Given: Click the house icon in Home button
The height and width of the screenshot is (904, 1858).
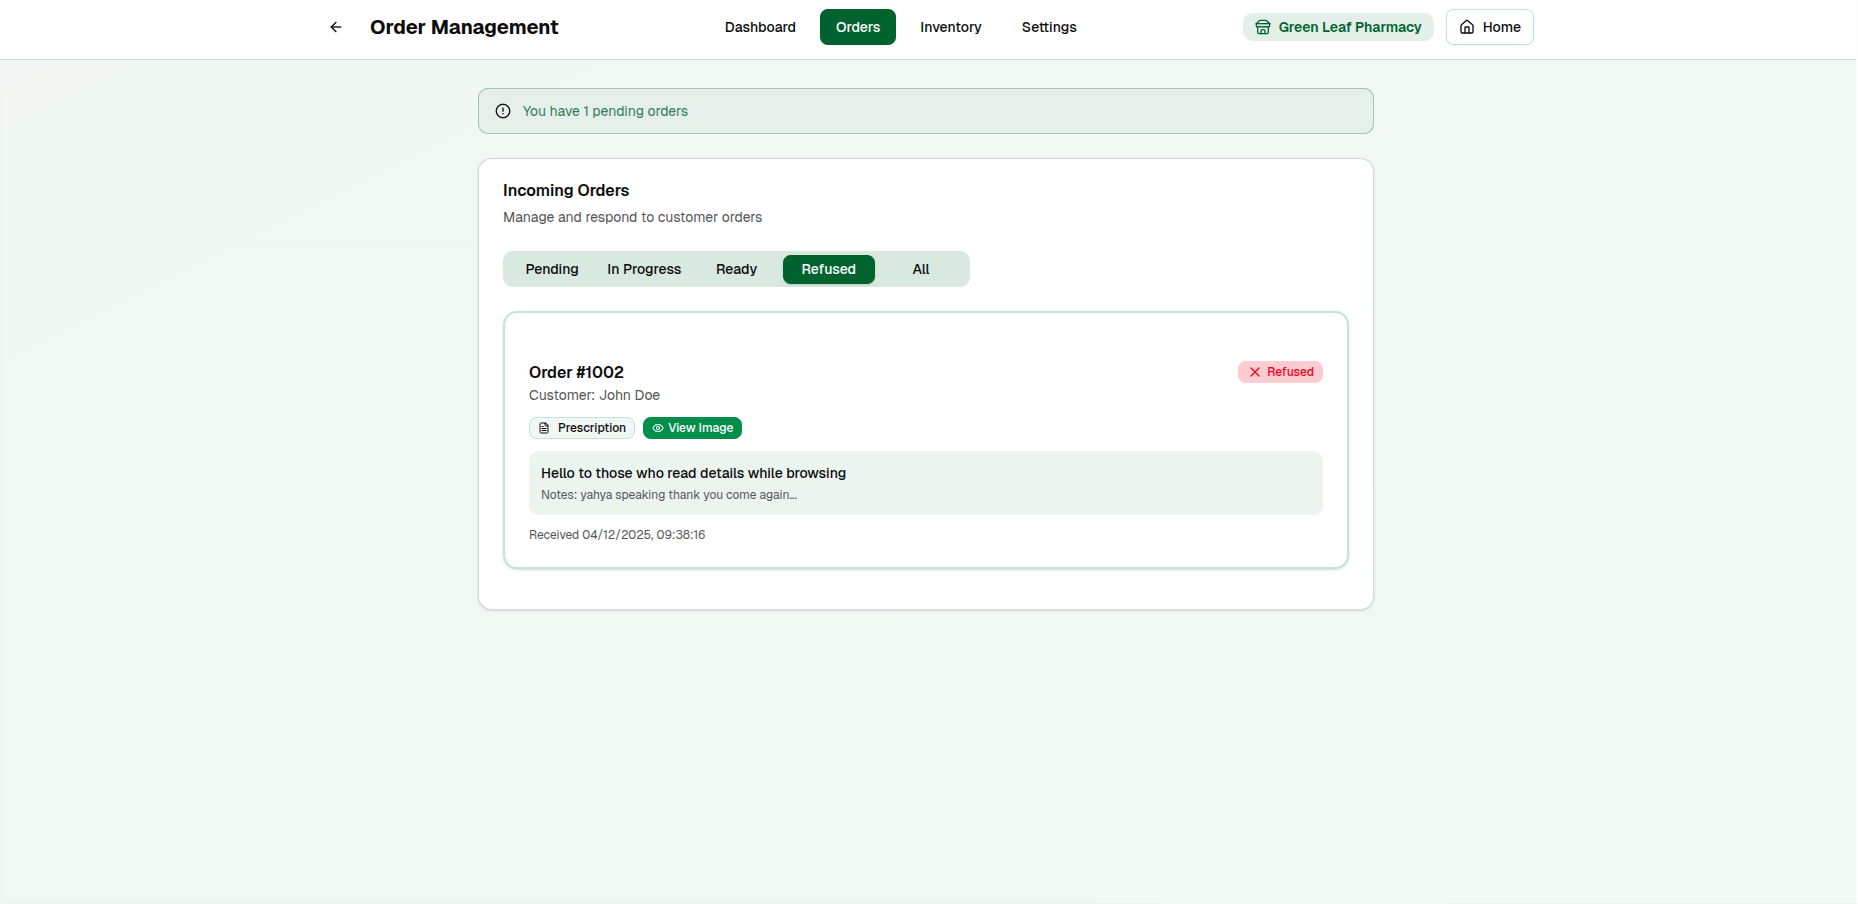Looking at the screenshot, I should tap(1467, 27).
